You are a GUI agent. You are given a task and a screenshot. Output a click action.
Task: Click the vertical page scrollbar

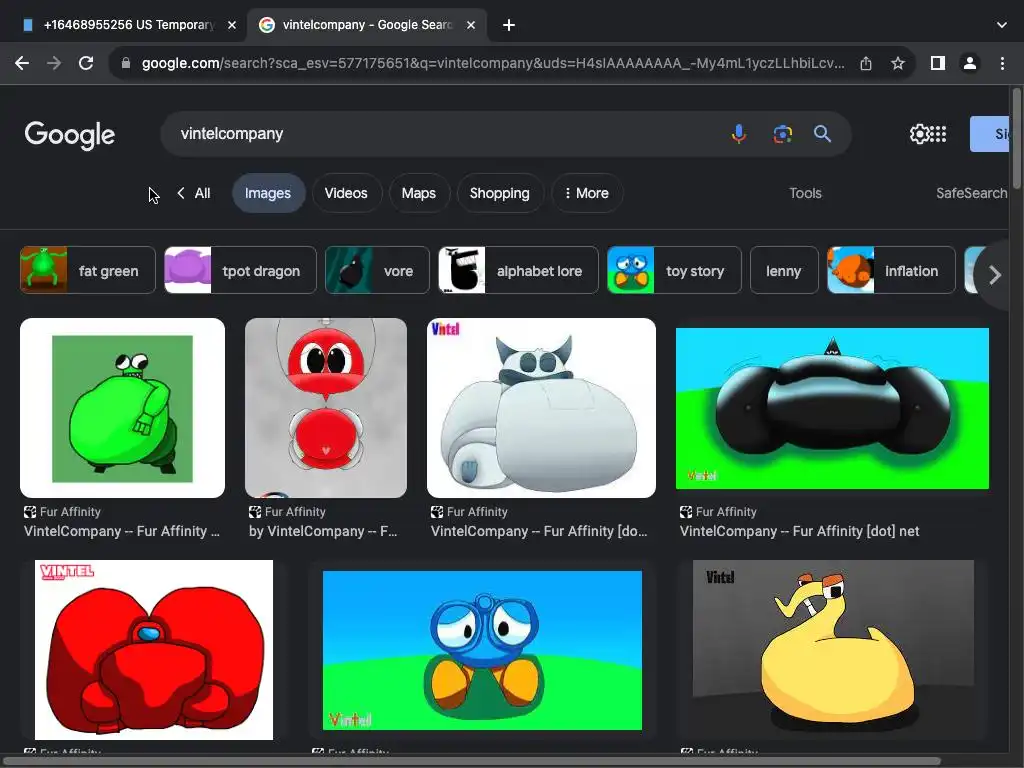click(x=1016, y=137)
